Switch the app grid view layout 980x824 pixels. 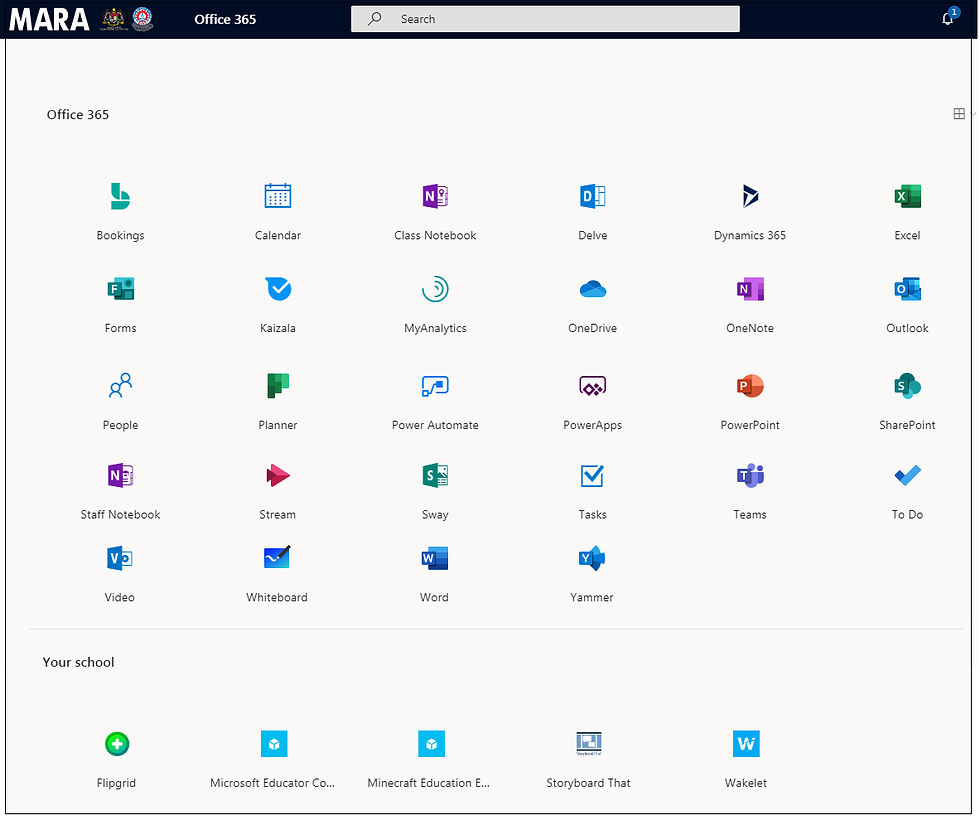point(959,114)
